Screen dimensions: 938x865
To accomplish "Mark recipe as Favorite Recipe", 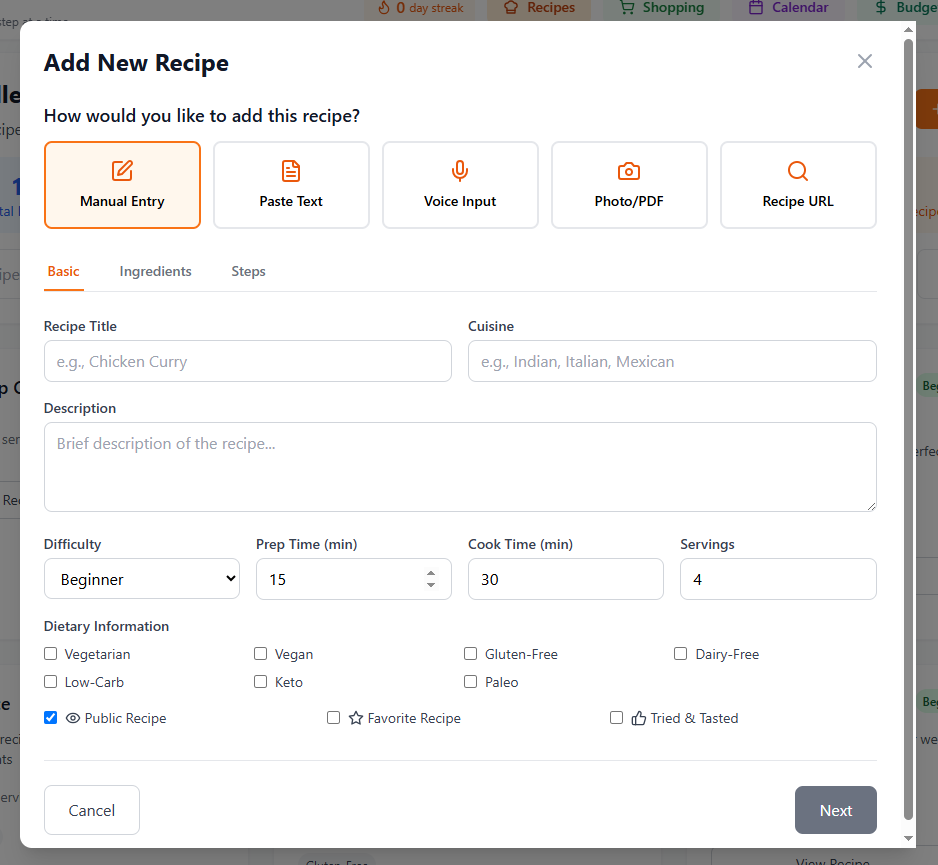I will coord(333,718).
